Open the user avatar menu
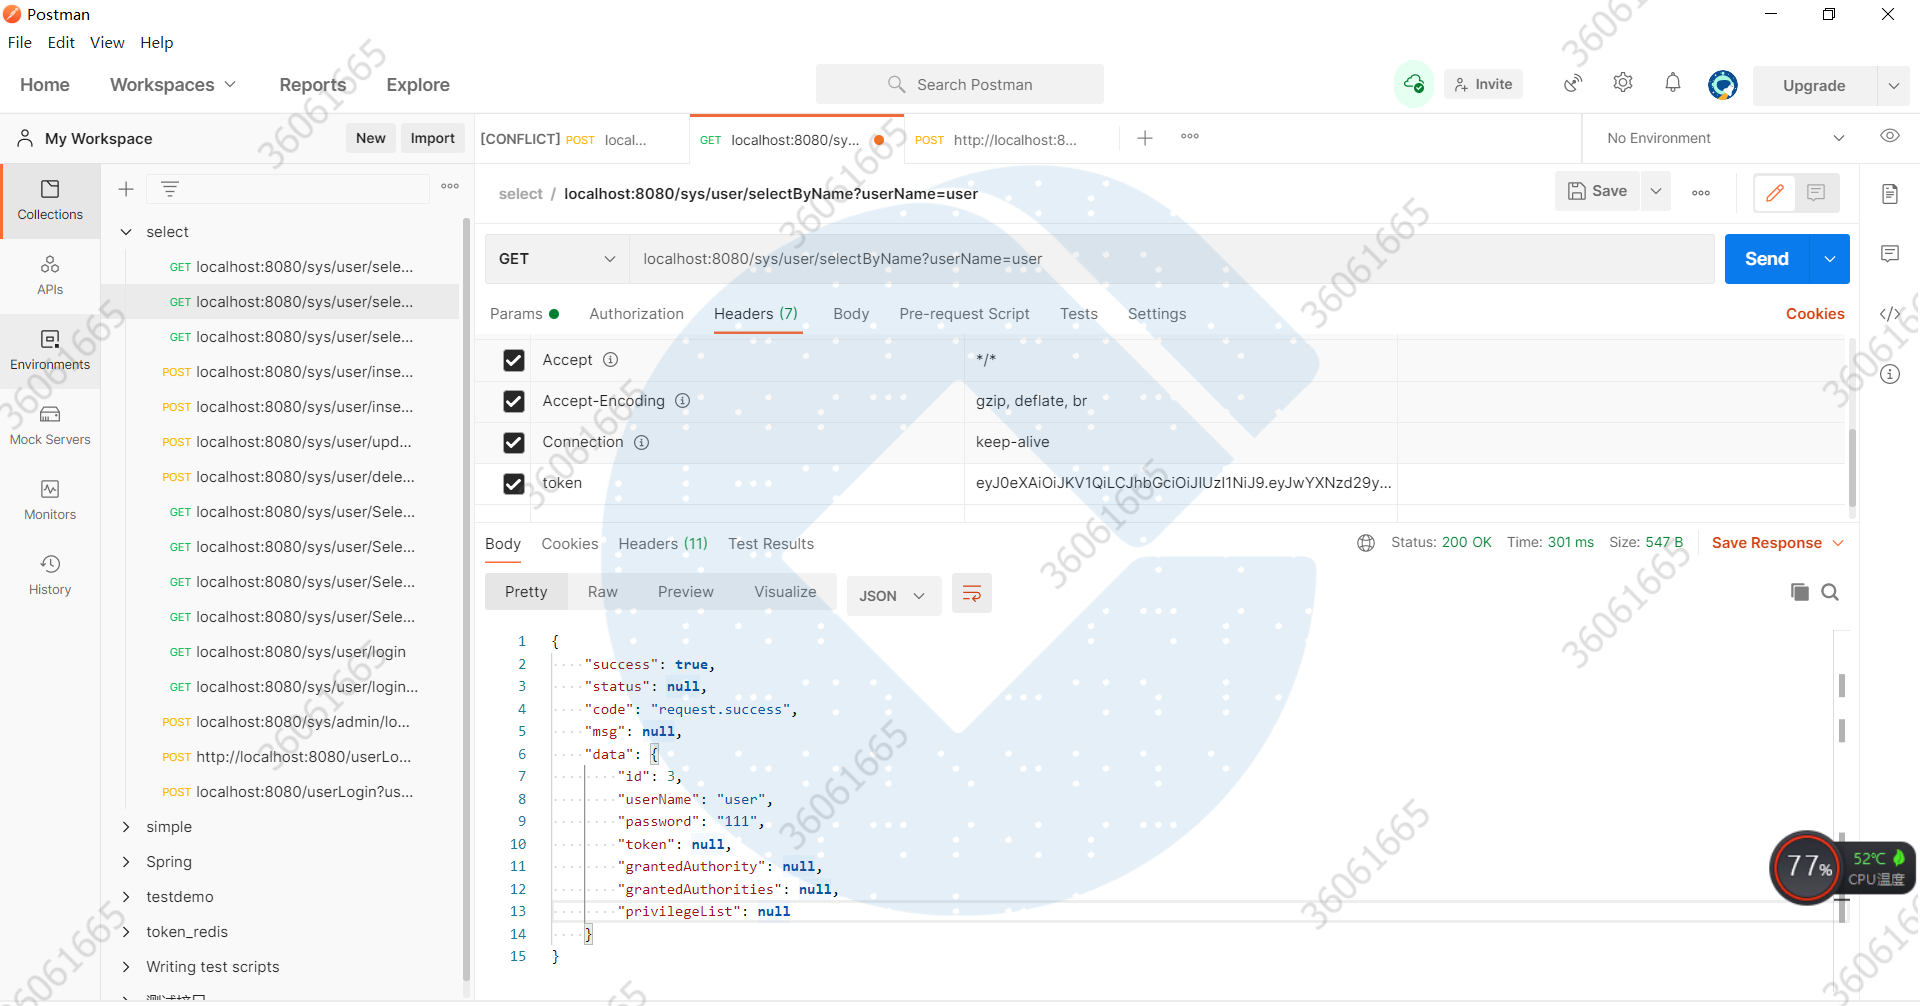 (1723, 85)
